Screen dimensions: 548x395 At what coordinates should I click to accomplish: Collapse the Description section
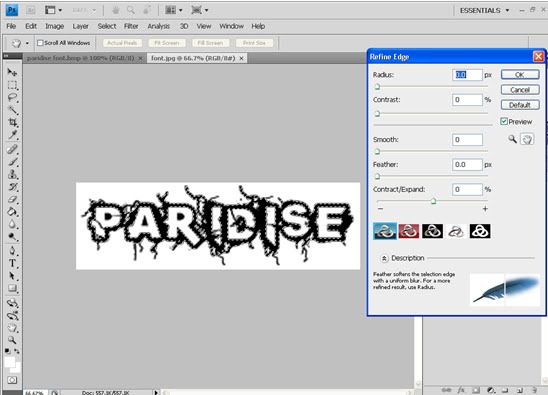click(384, 258)
